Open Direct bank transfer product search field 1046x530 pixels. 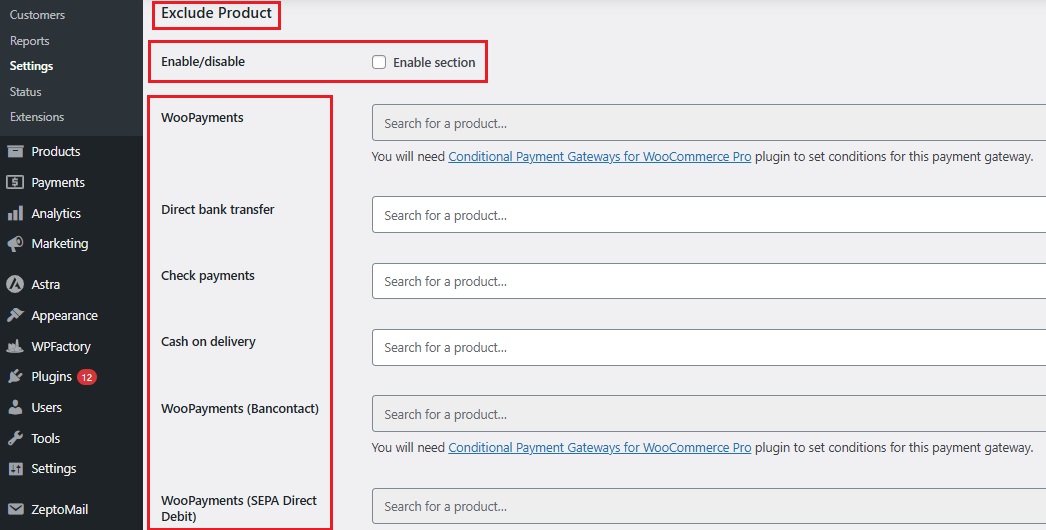point(708,215)
